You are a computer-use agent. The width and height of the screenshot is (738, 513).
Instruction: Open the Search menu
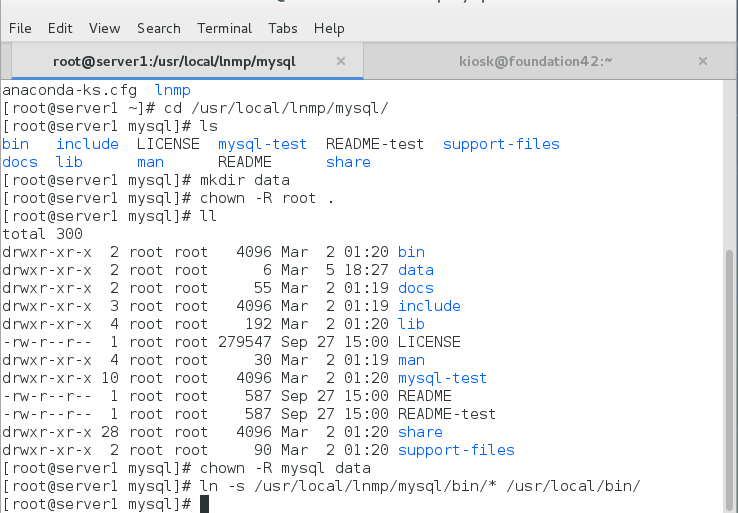coord(159,28)
